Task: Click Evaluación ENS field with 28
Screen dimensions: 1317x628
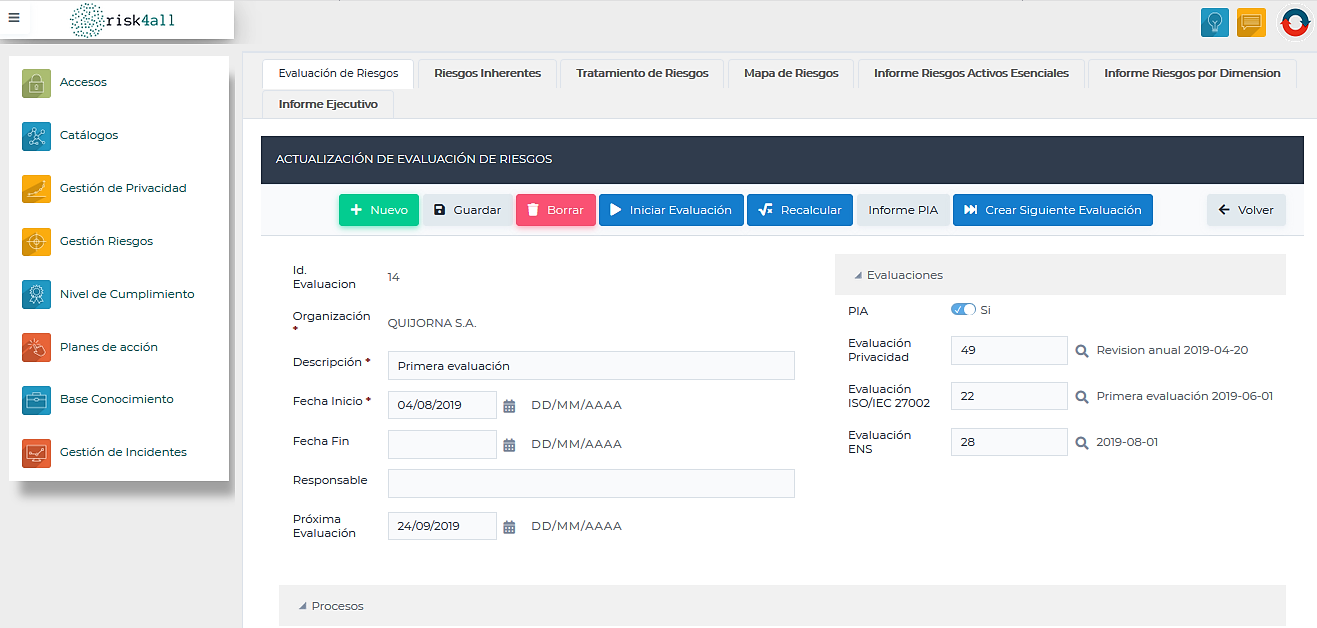Action: tap(1009, 442)
